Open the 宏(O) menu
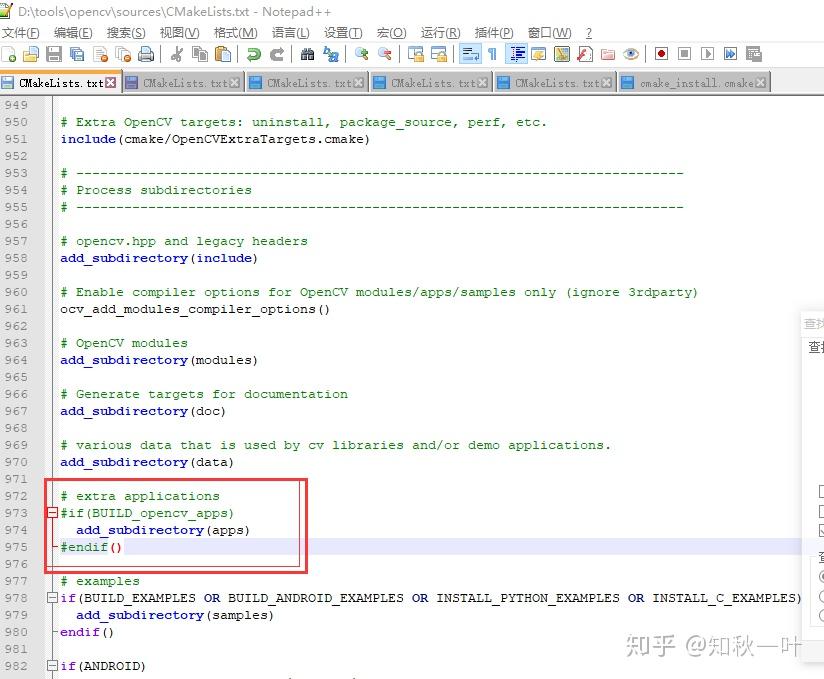The height and width of the screenshot is (679, 824). coord(392,33)
